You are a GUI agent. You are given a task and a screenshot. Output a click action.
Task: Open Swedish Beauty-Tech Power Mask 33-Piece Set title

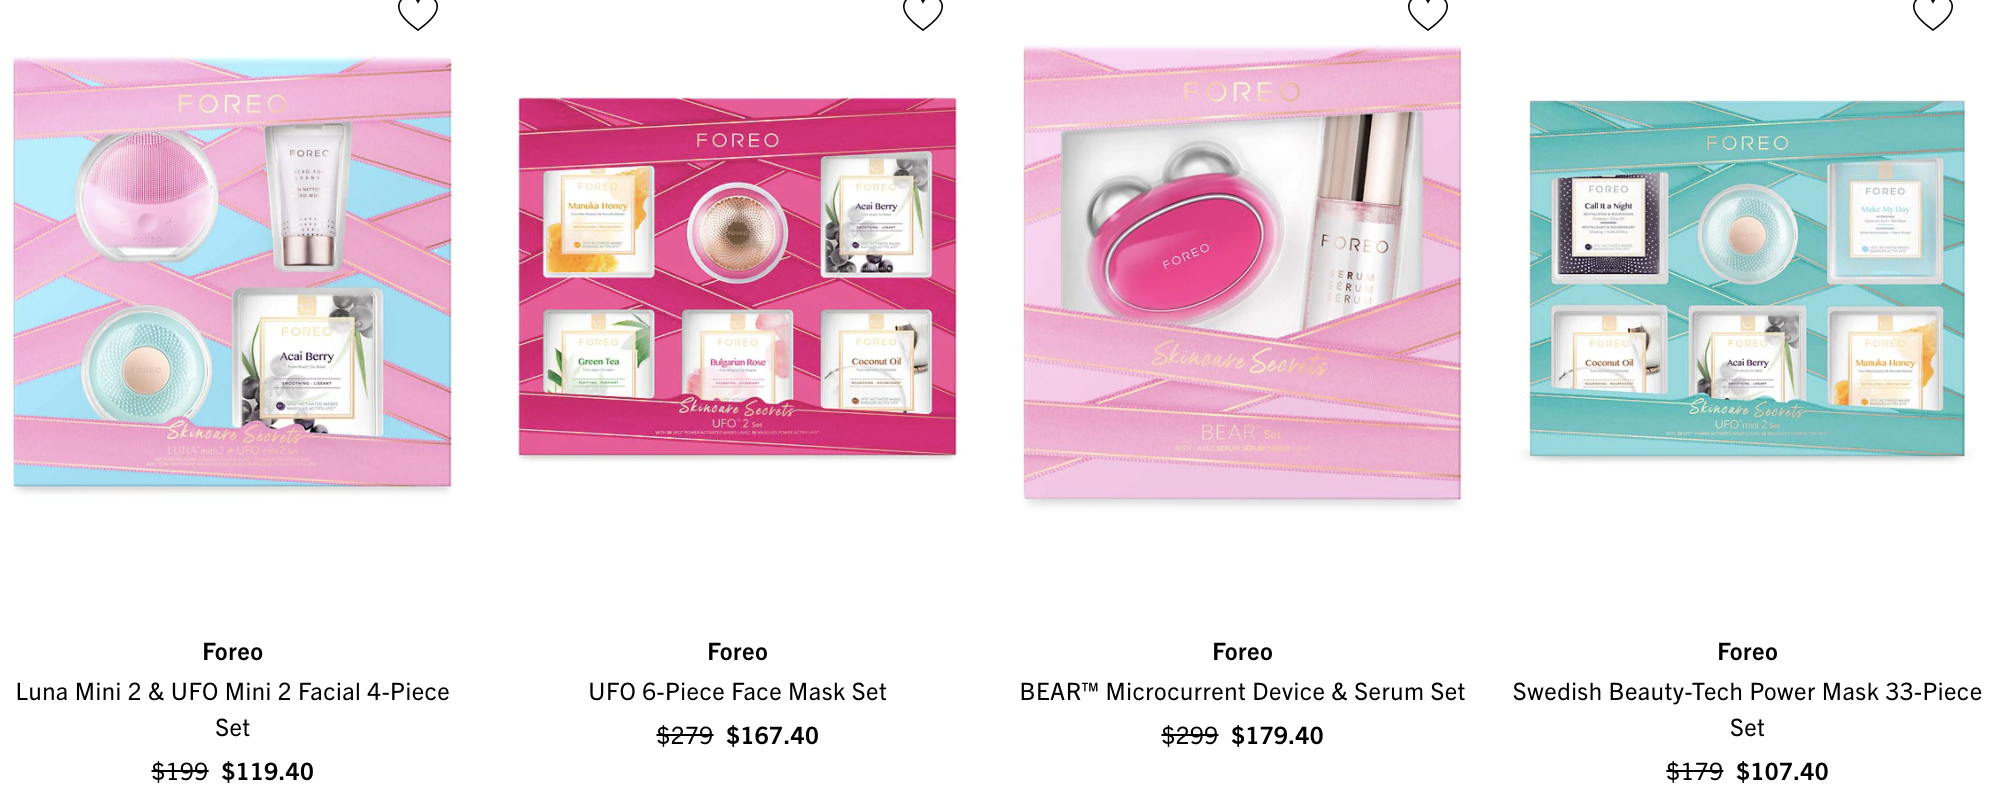point(1748,710)
